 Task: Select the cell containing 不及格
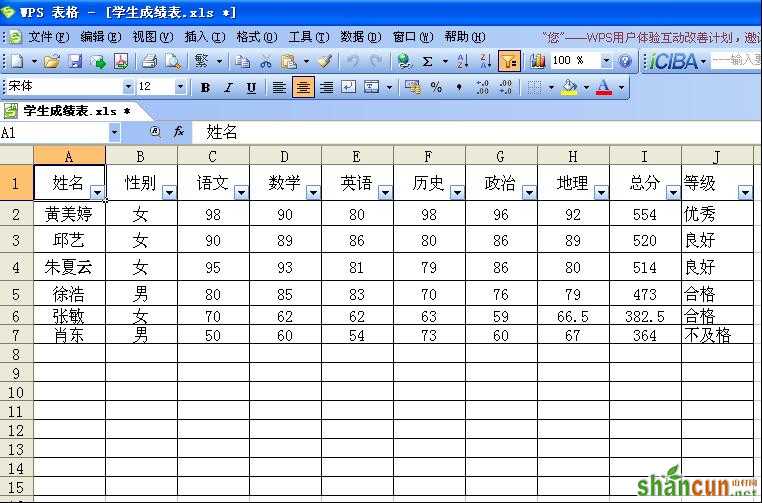pos(717,335)
